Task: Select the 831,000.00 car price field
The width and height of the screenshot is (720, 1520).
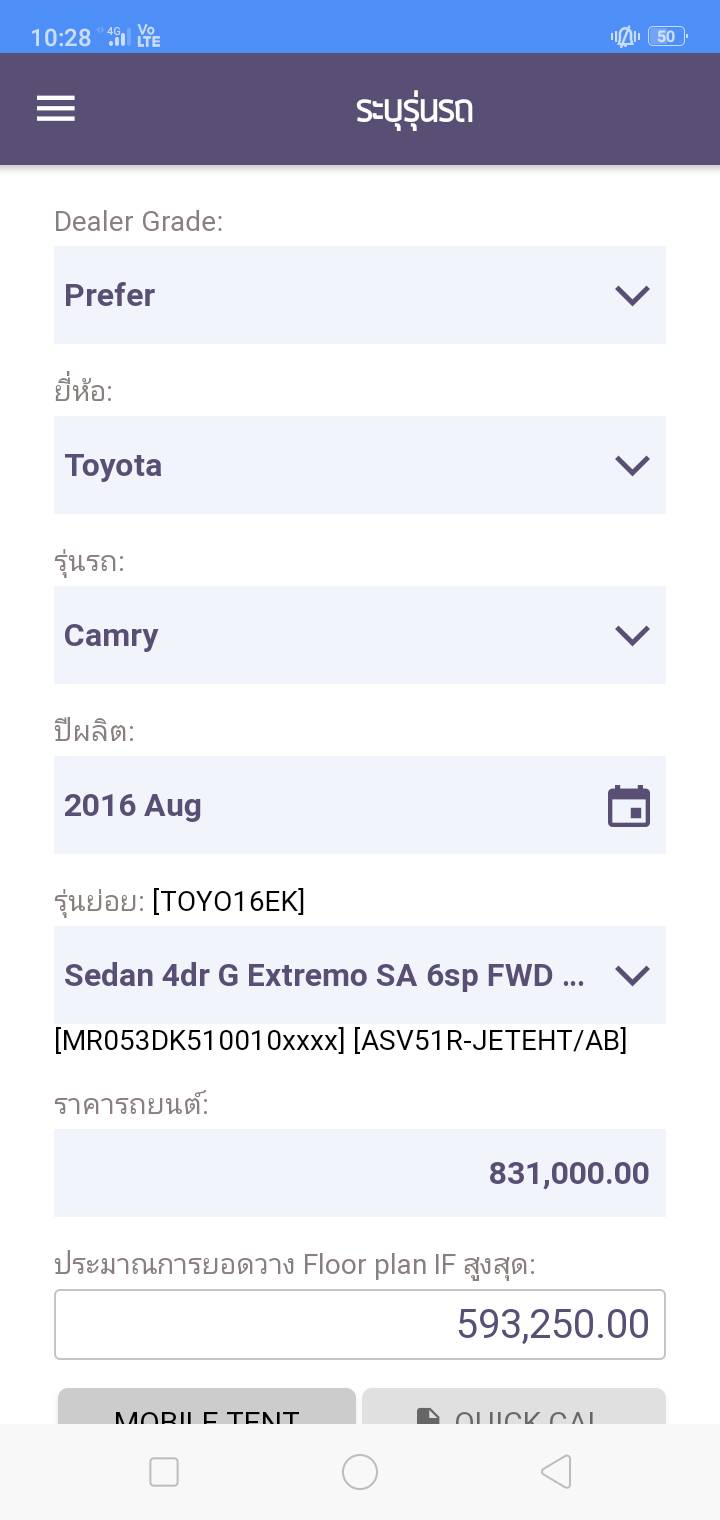Action: click(359, 1173)
